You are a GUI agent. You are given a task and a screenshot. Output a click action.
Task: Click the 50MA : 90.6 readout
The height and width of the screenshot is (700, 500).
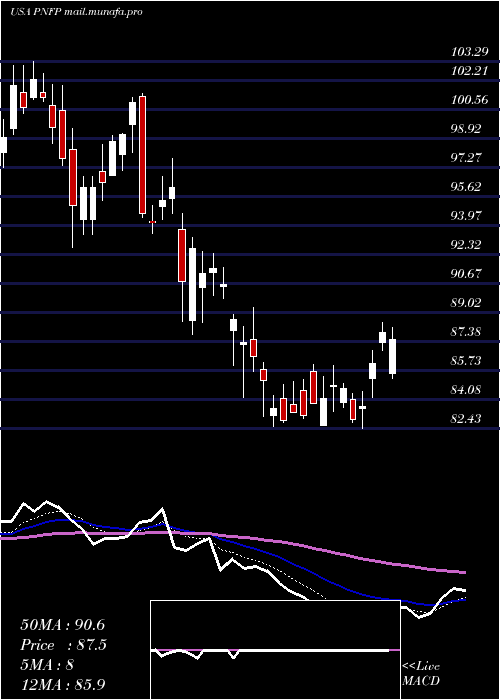coord(62,625)
